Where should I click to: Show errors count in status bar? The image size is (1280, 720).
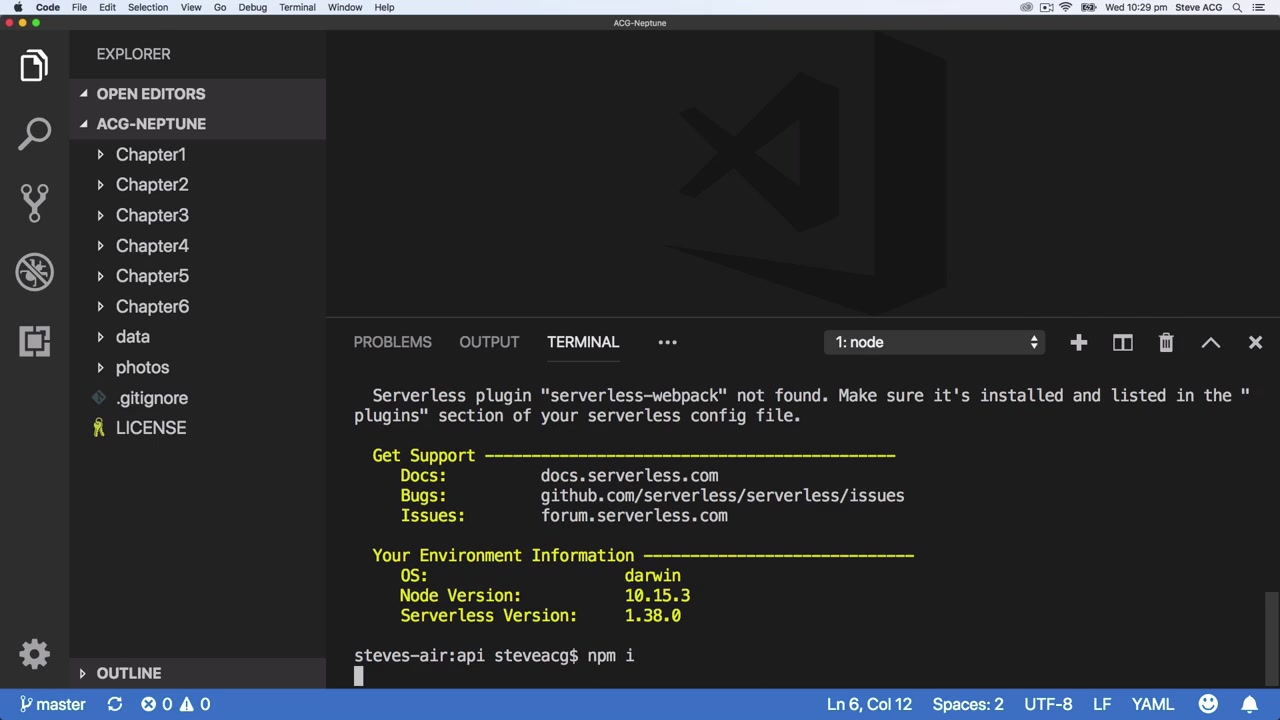156,704
